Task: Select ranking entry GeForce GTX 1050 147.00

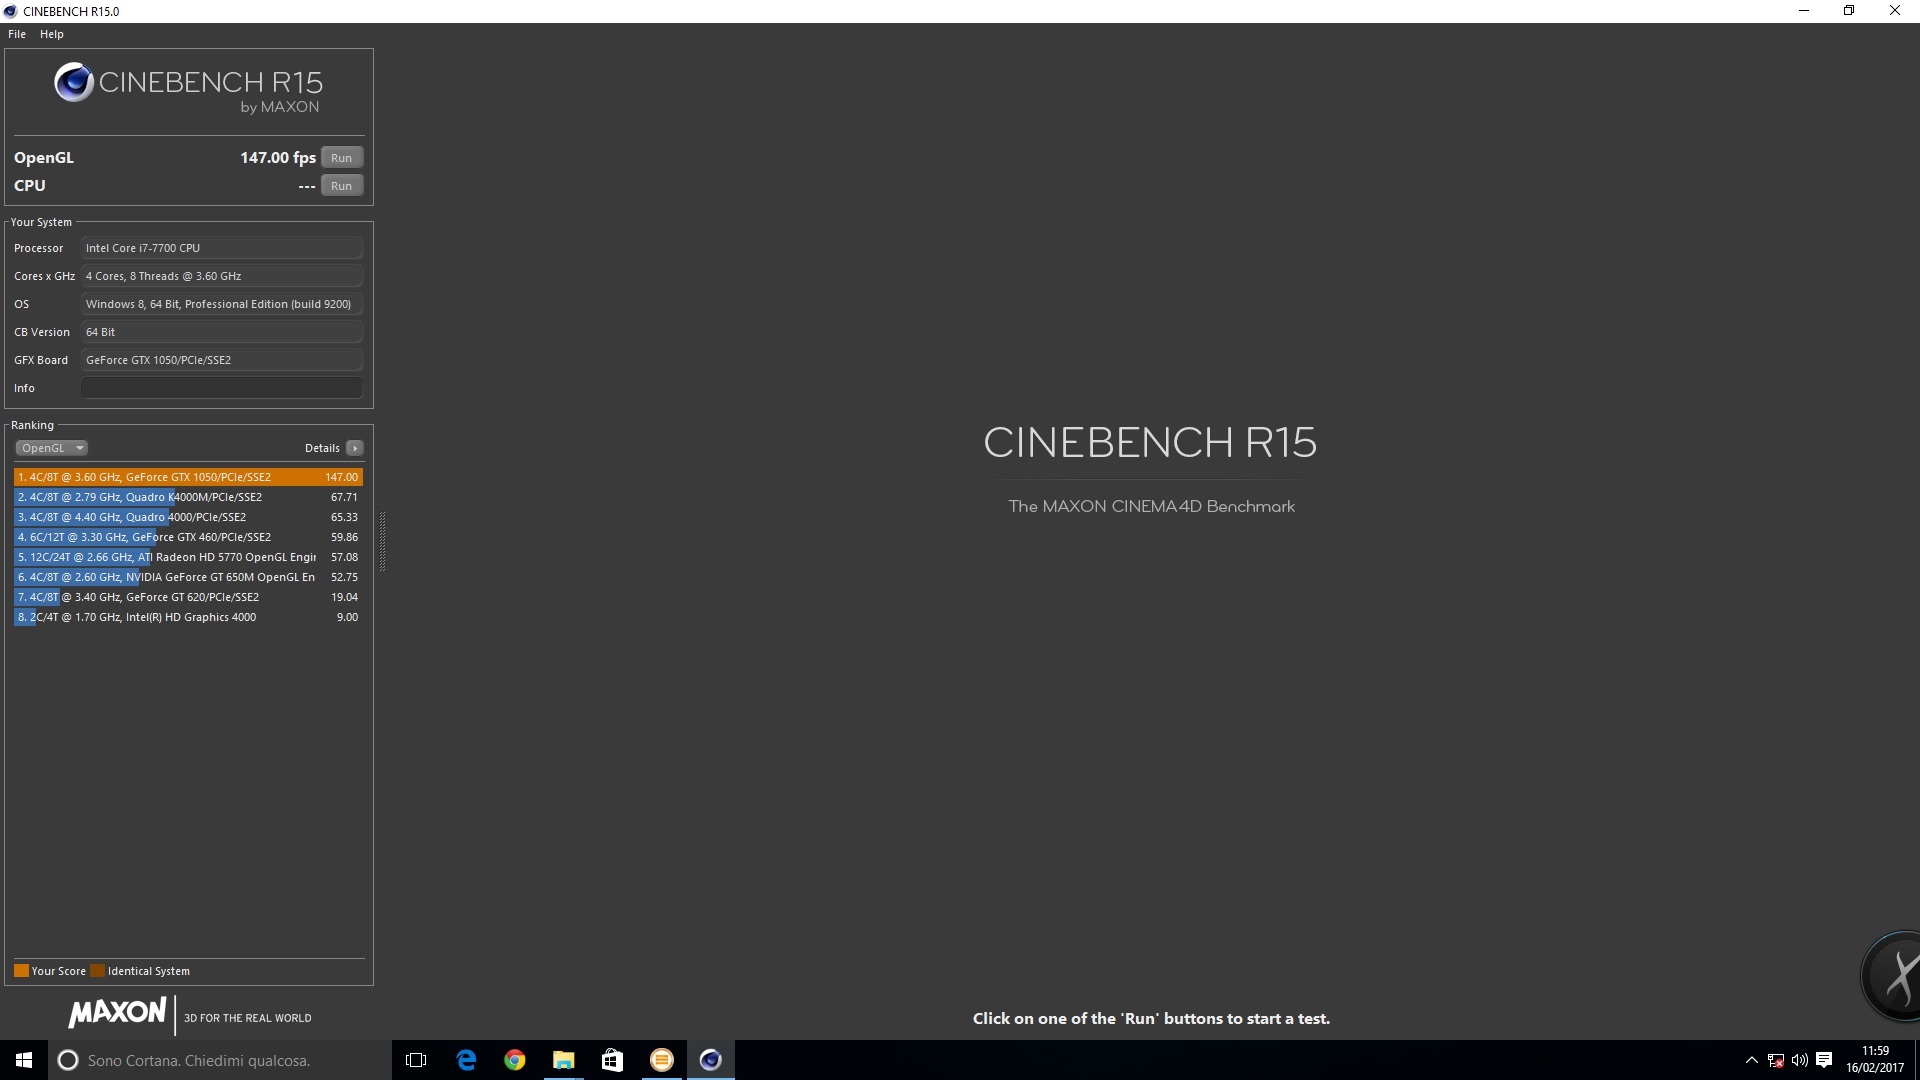Action: click(x=188, y=477)
